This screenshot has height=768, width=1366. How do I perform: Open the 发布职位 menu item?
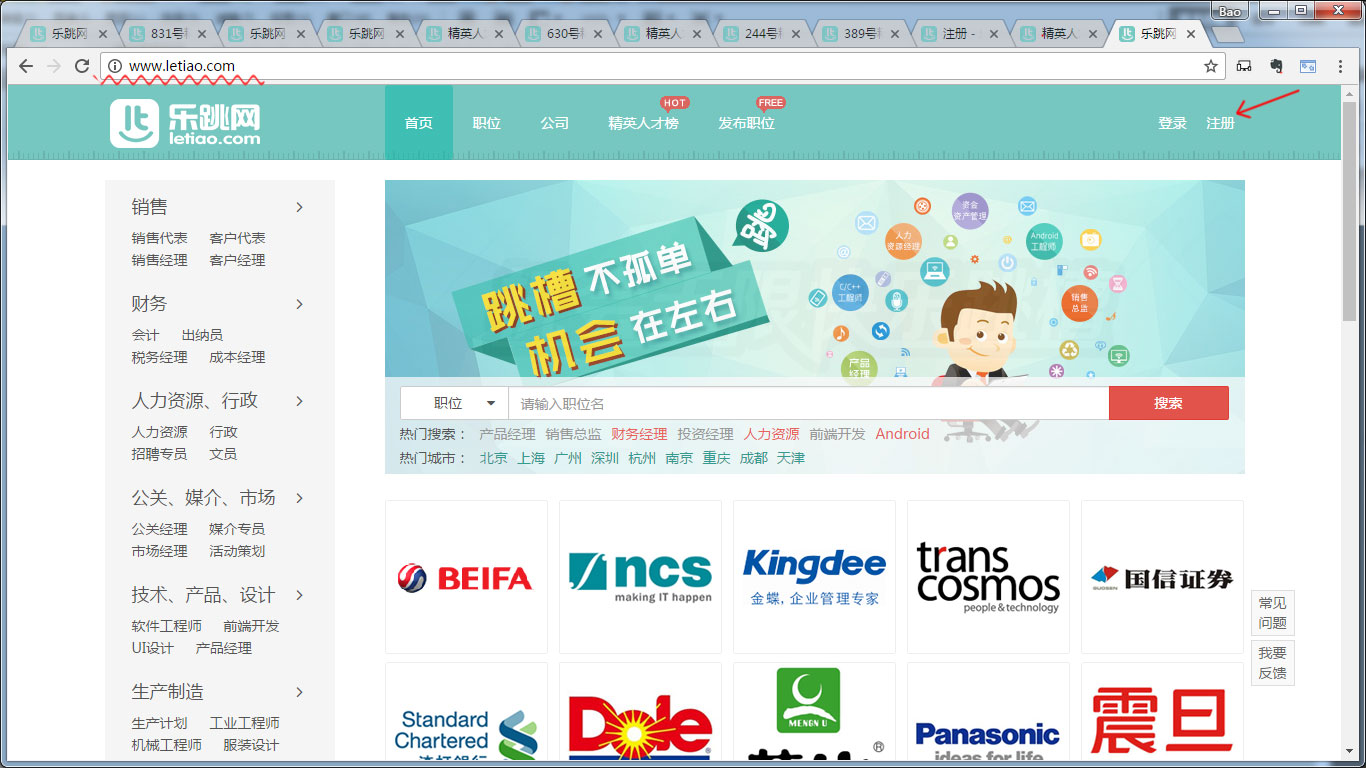746,123
